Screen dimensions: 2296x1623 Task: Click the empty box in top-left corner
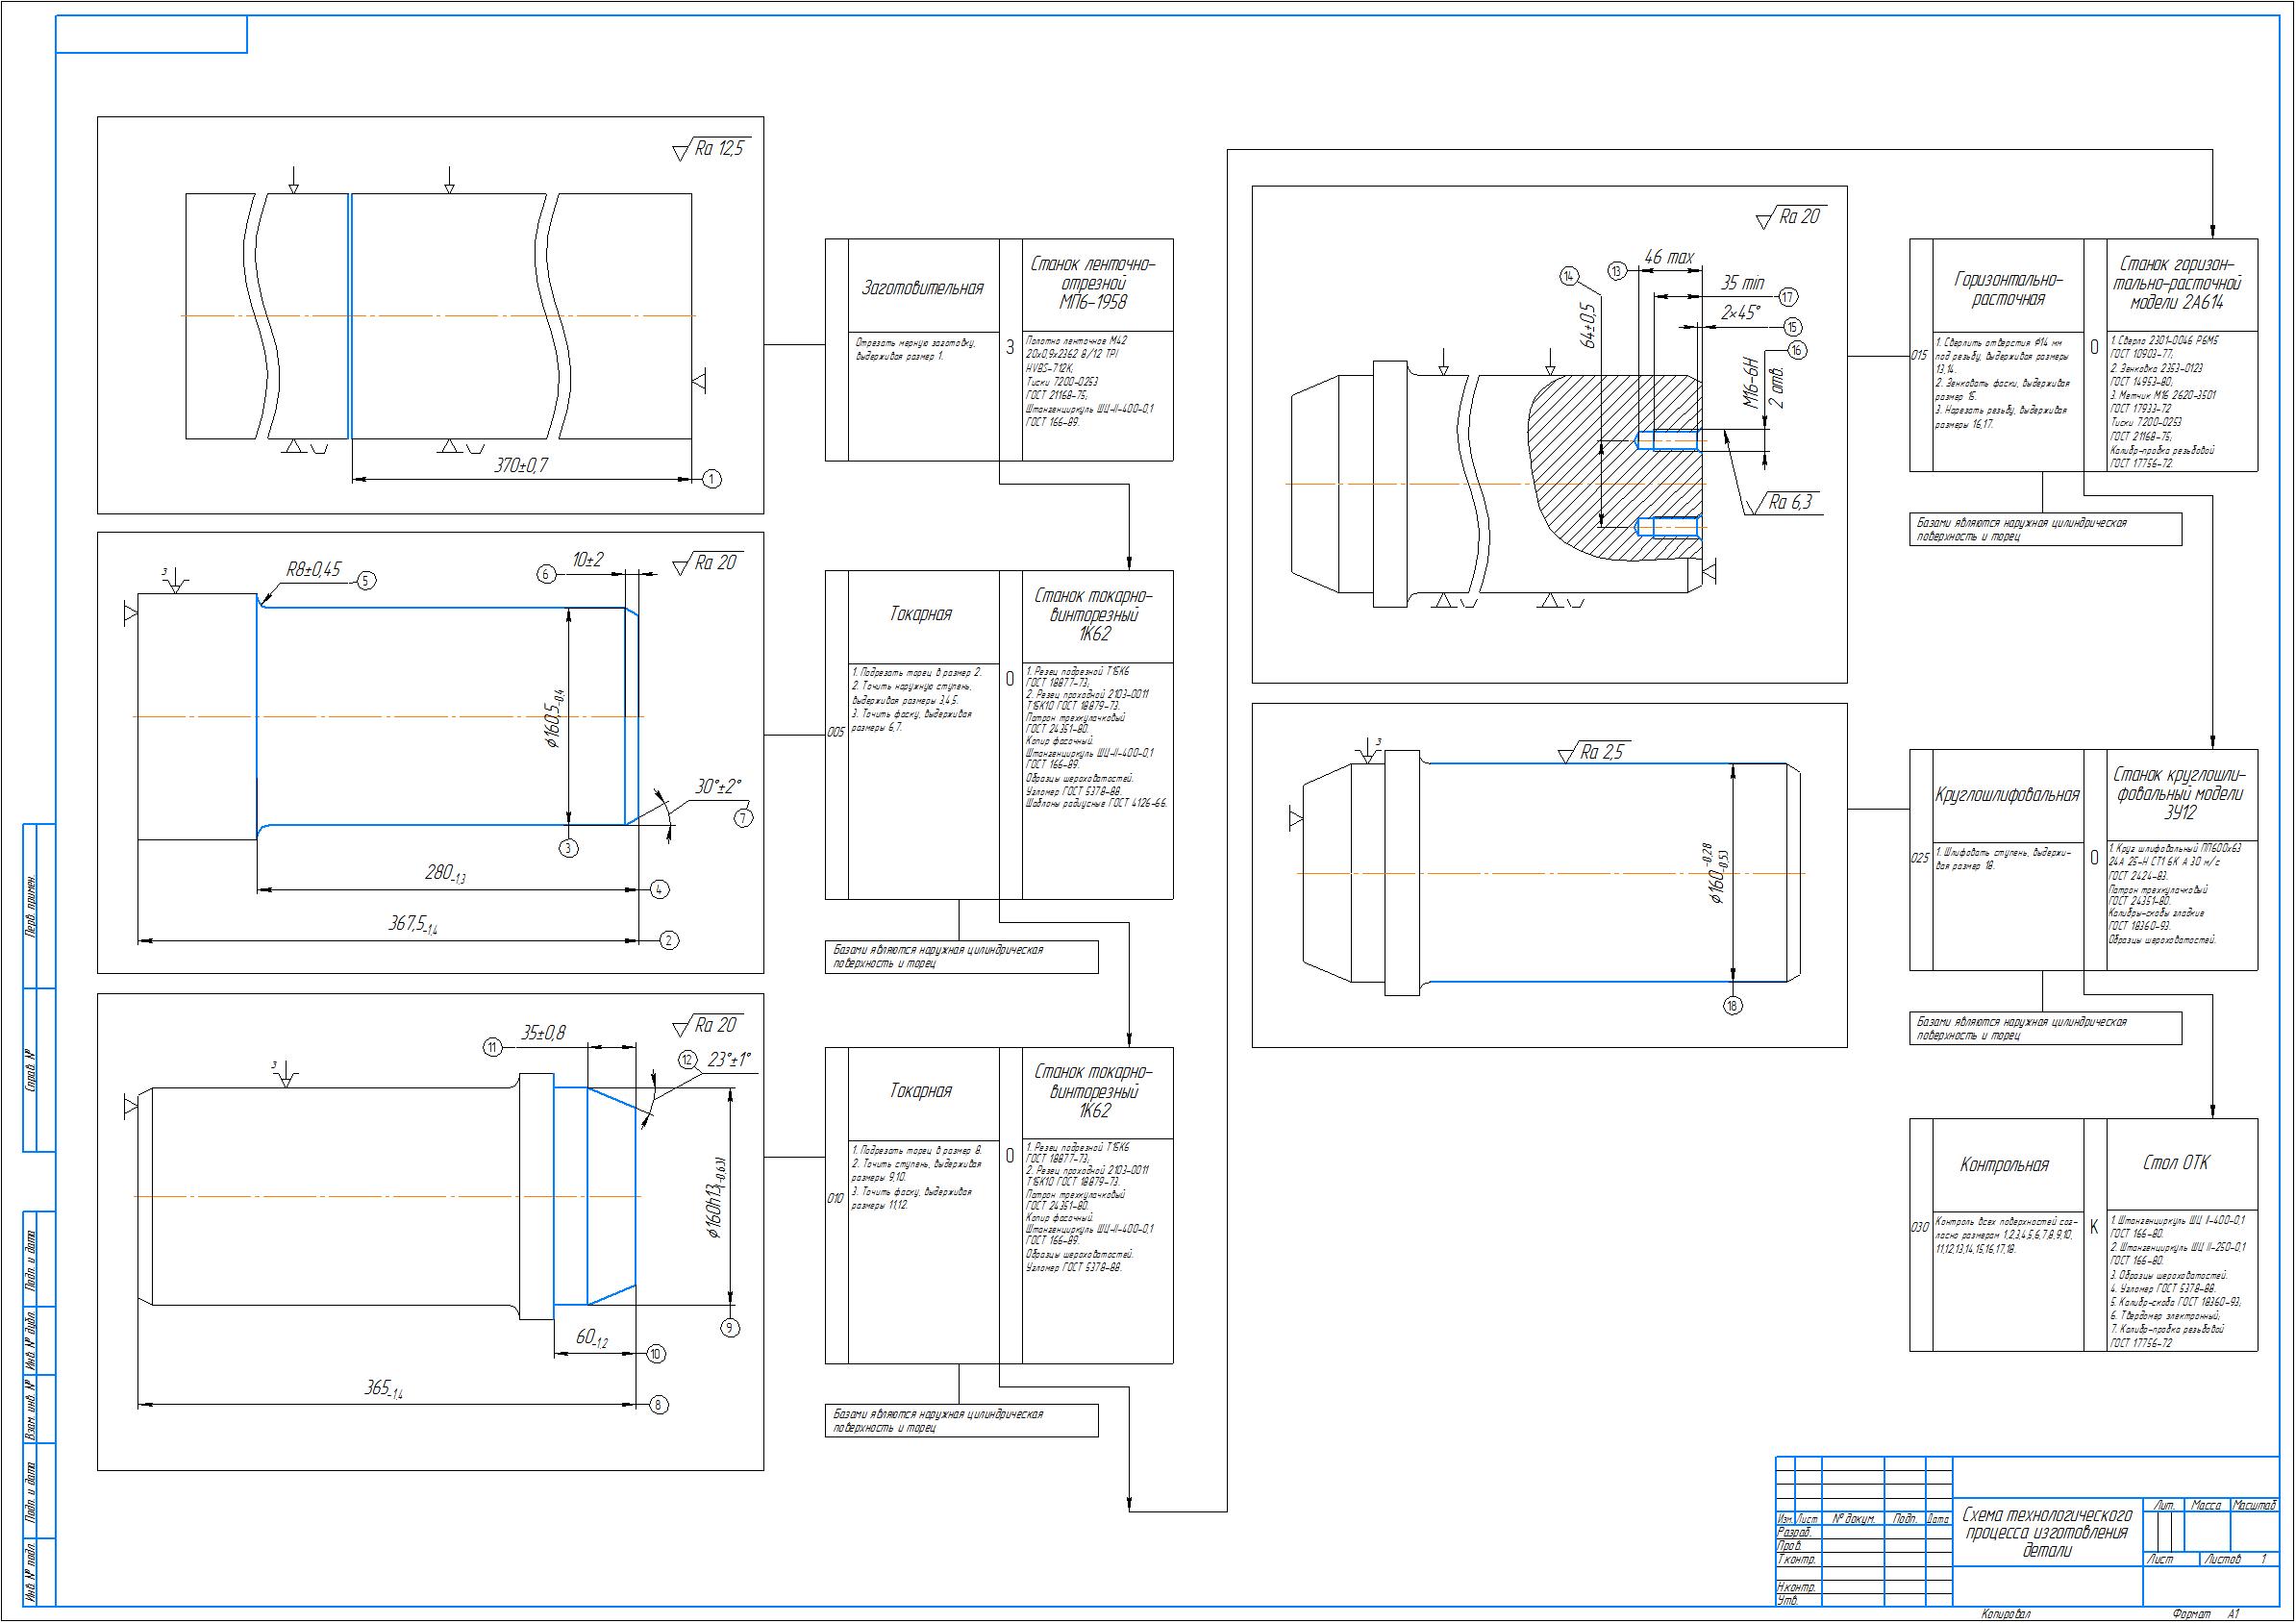(151, 34)
